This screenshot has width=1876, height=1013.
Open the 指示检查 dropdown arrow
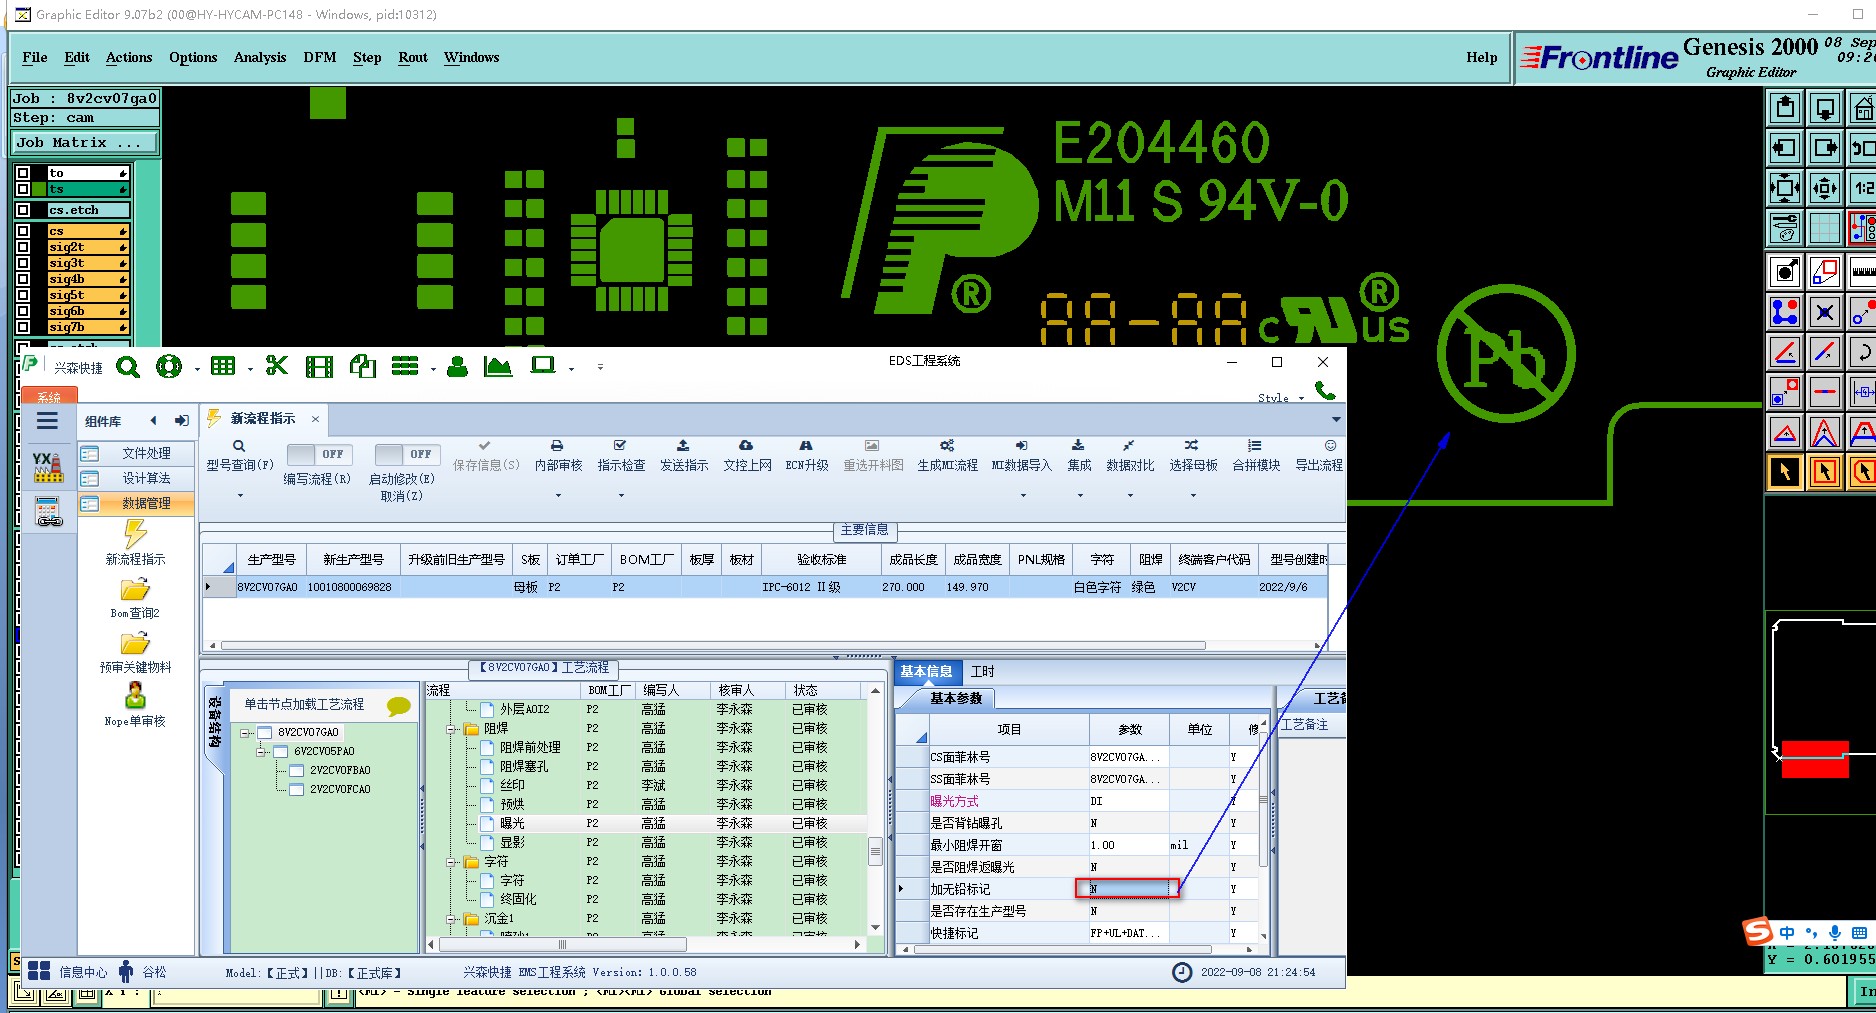tap(621, 495)
